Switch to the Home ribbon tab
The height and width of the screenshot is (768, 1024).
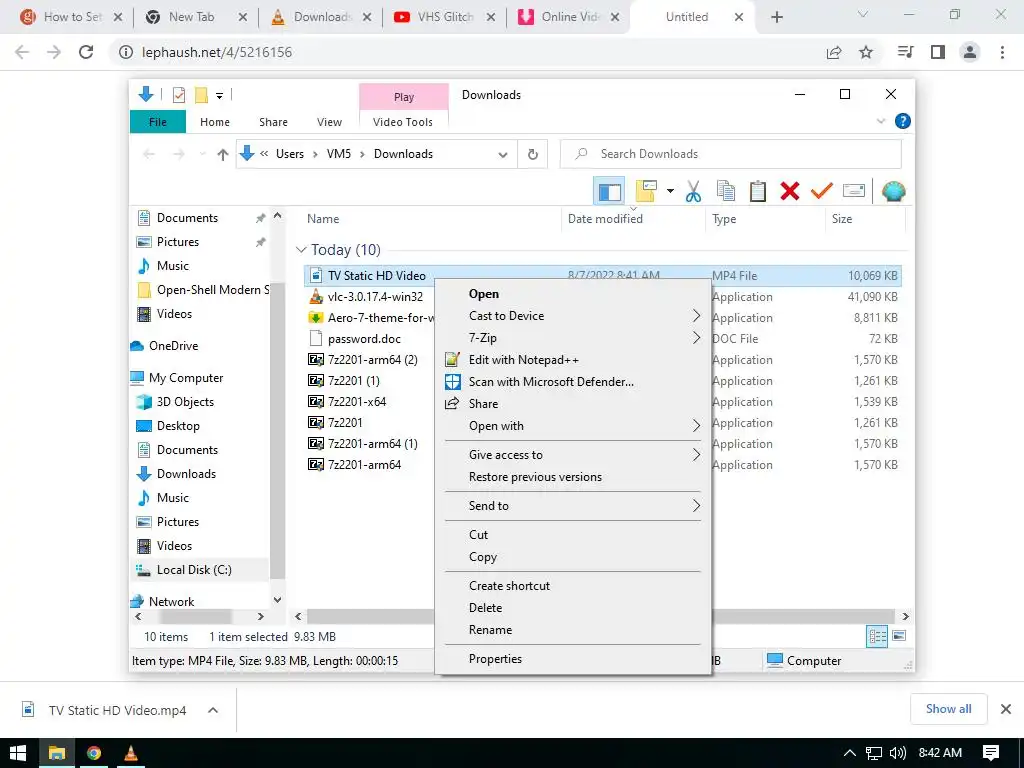coord(215,122)
